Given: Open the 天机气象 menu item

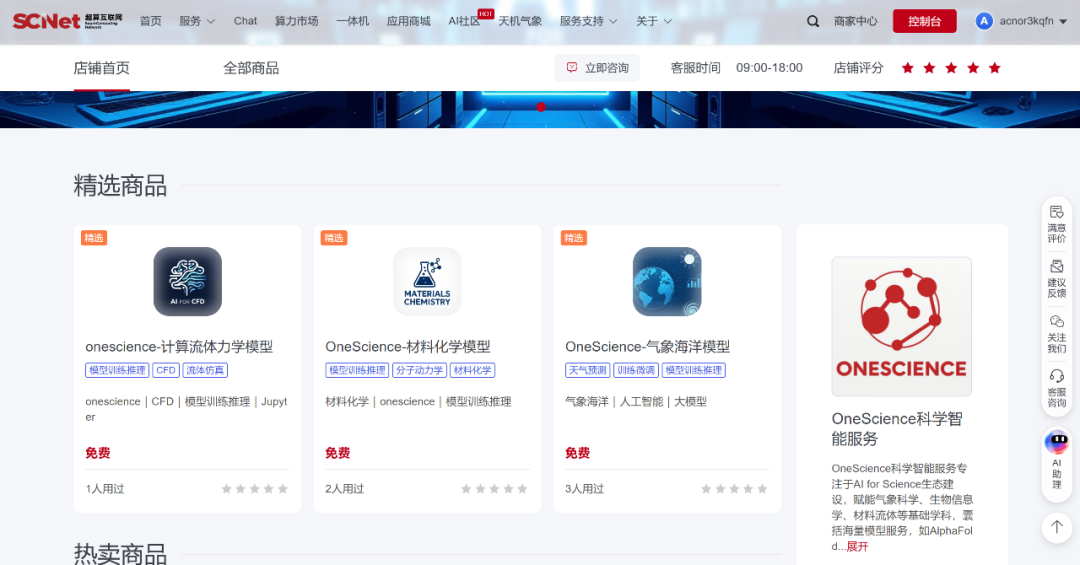Looking at the screenshot, I should [x=520, y=21].
